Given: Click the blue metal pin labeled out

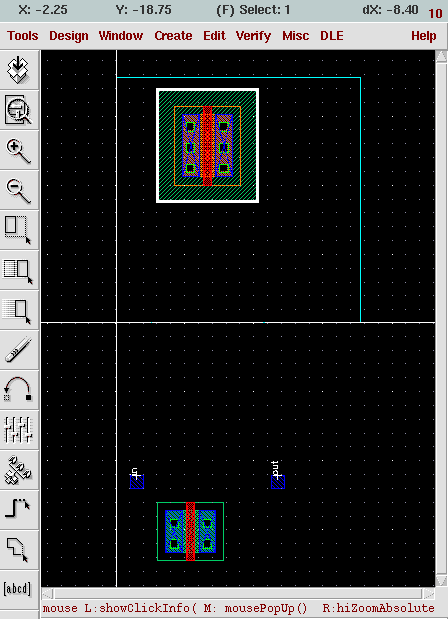Looking at the screenshot, I should (x=278, y=482).
